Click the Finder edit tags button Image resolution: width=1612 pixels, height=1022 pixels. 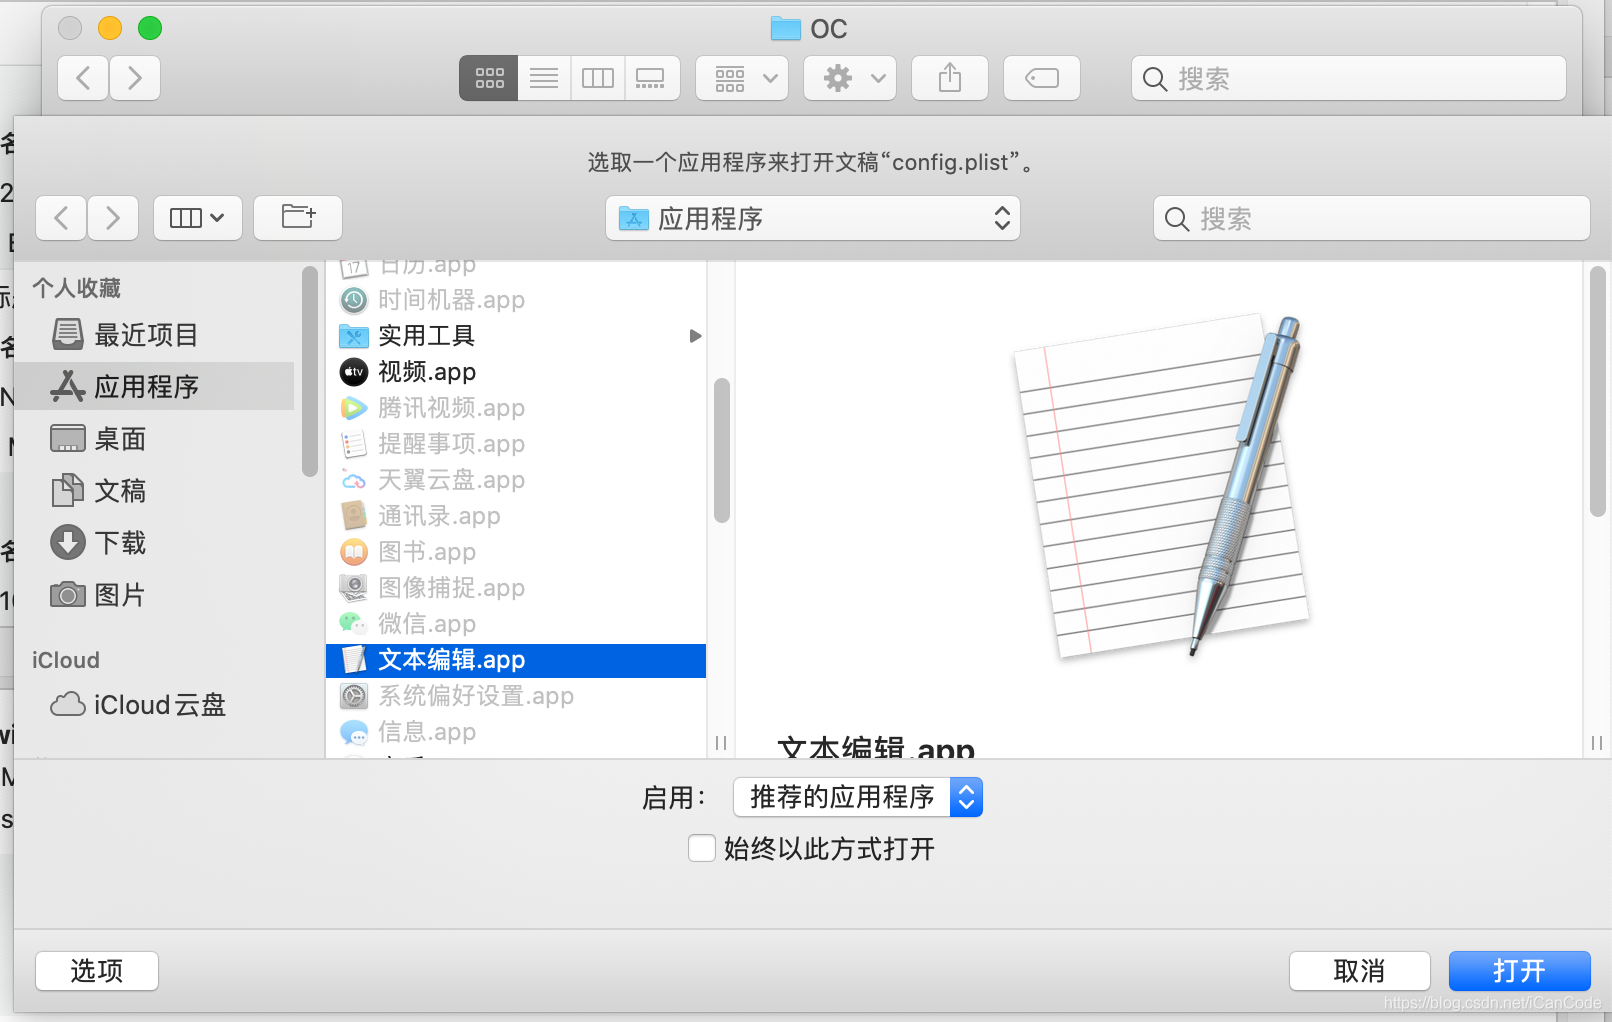tap(1042, 78)
